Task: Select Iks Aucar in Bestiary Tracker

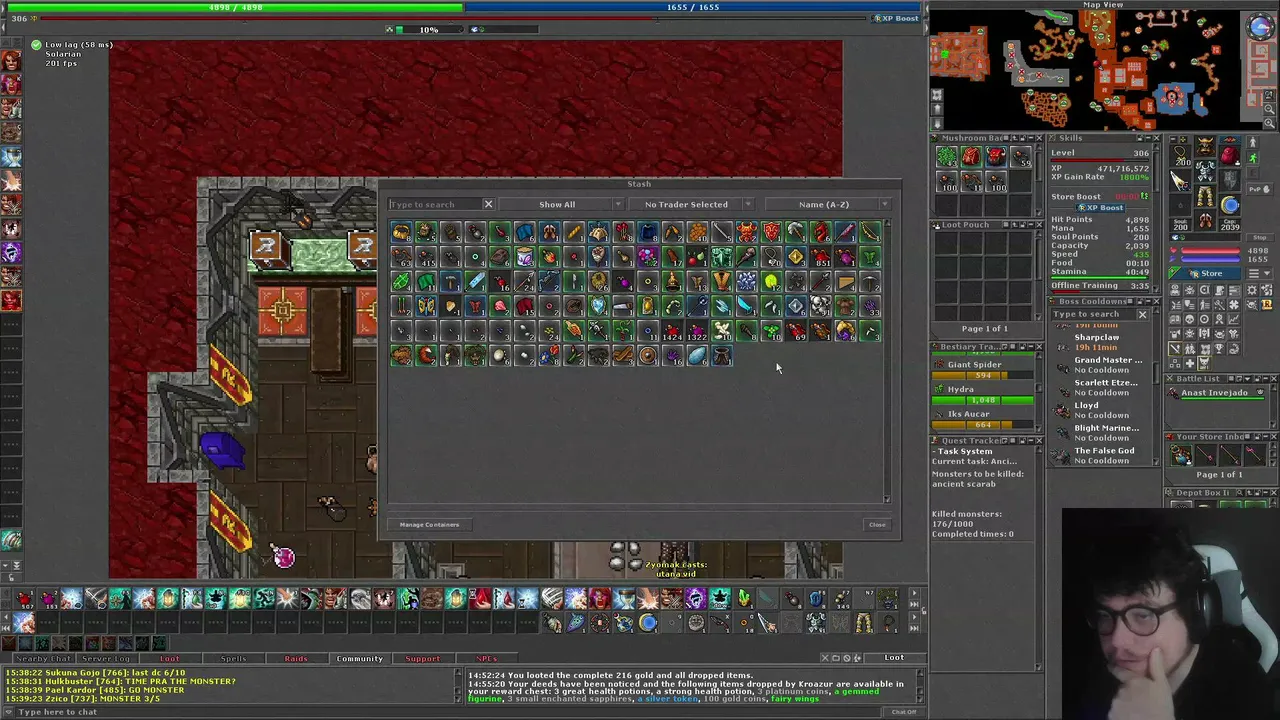Action: tap(983, 419)
